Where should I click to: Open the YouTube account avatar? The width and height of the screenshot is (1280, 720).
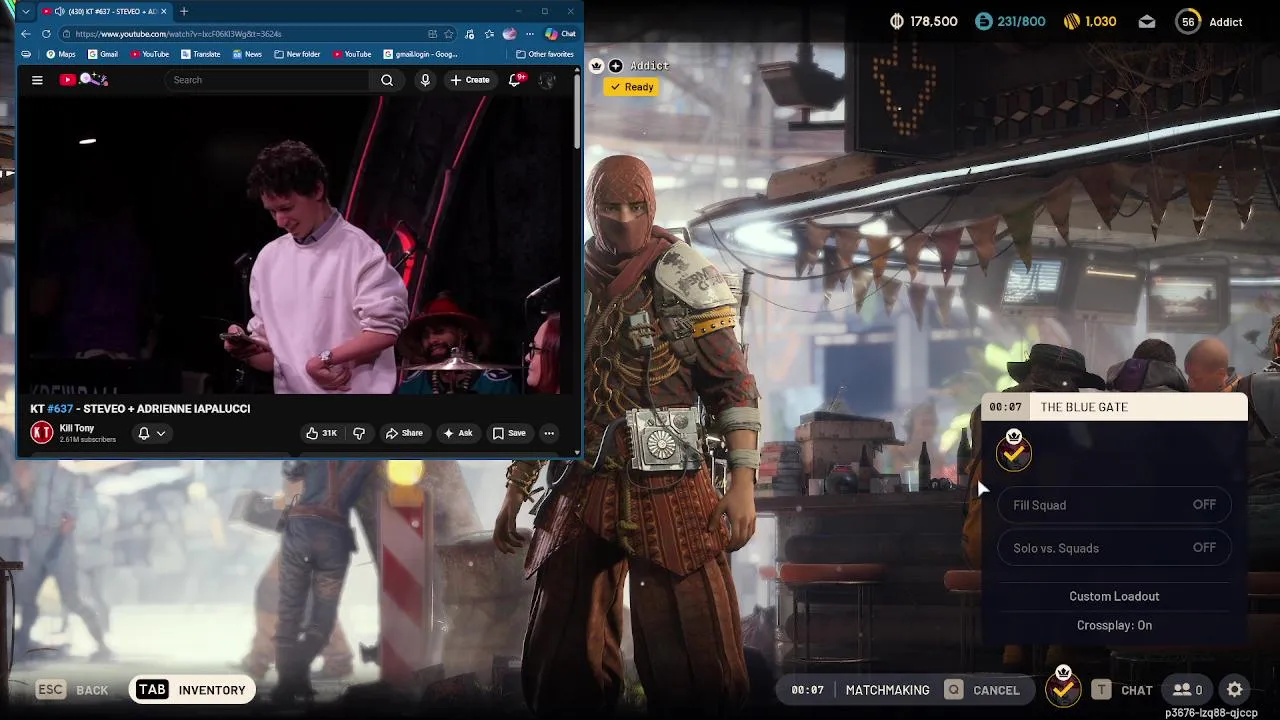(547, 80)
